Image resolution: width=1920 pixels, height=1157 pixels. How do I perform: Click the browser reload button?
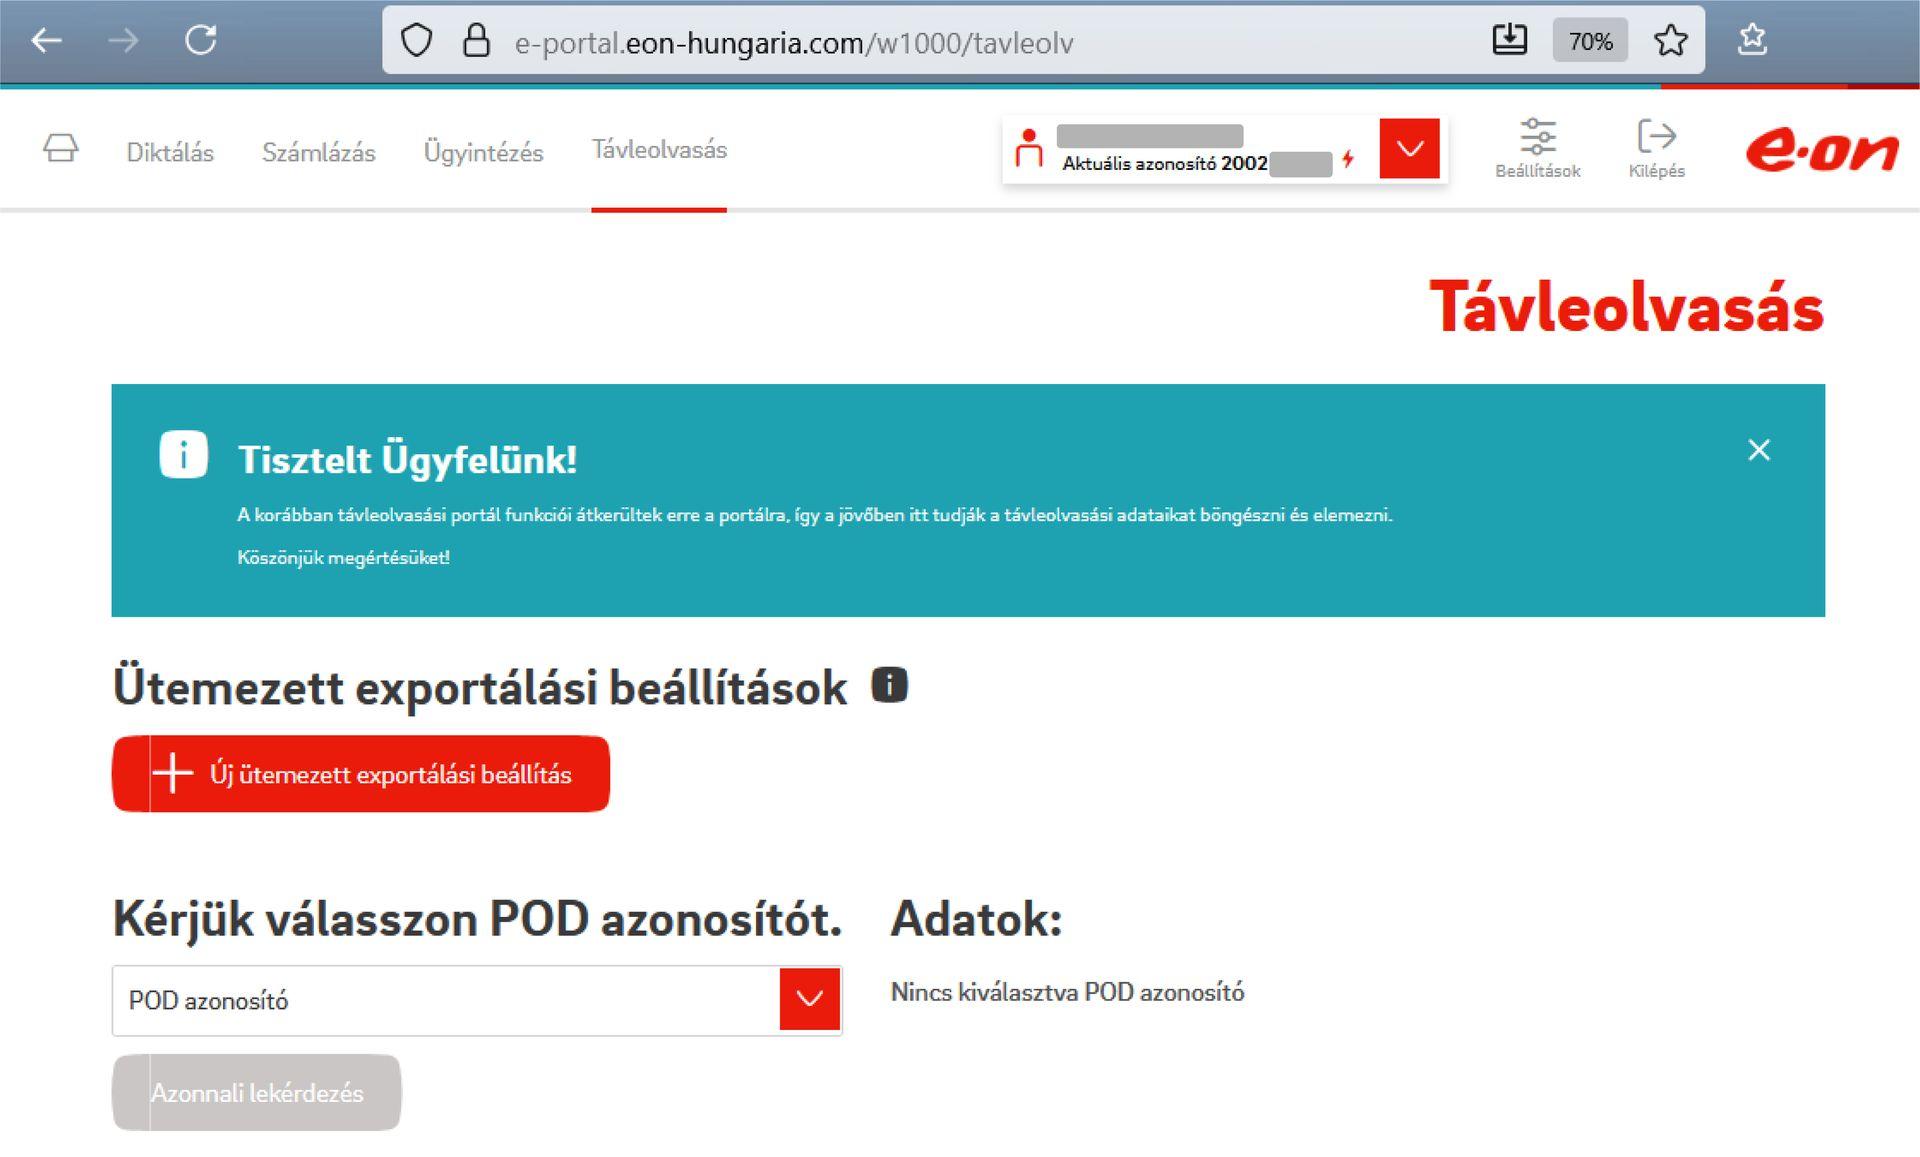[201, 41]
